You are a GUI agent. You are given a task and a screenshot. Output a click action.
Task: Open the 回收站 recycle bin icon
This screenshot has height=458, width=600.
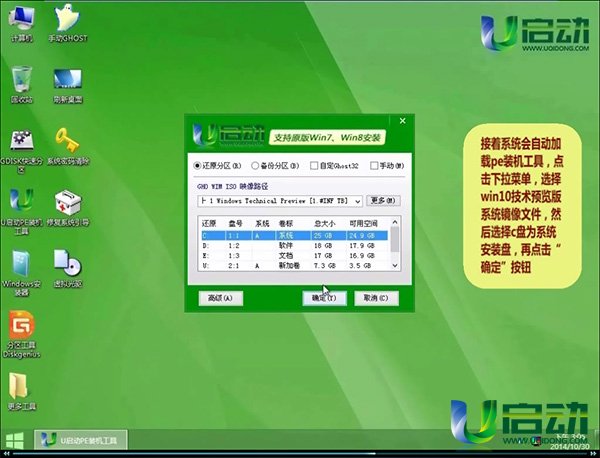pos(21,85)
